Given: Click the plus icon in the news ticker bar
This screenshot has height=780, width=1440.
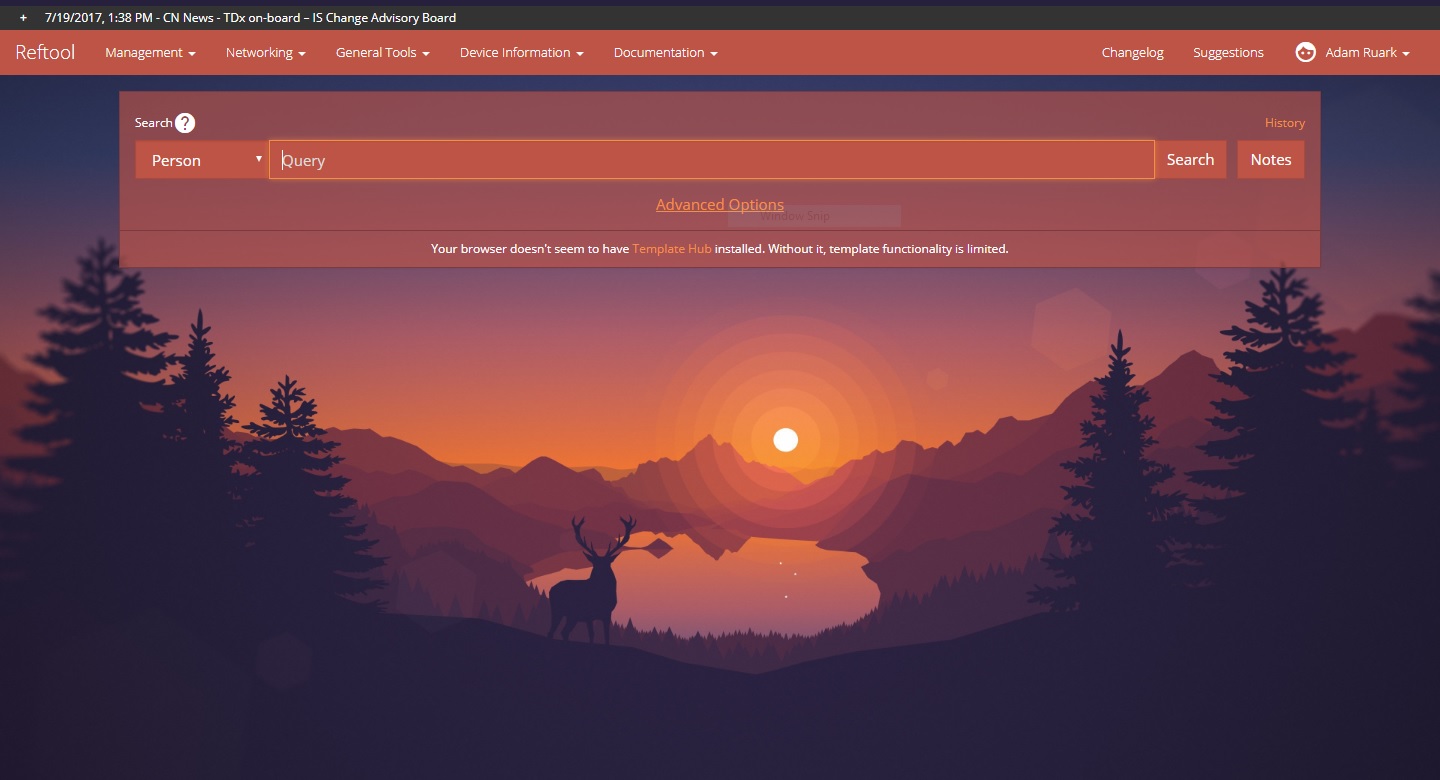Looking at the screenshot, I should pyautogui.click(x=23, y=18).
